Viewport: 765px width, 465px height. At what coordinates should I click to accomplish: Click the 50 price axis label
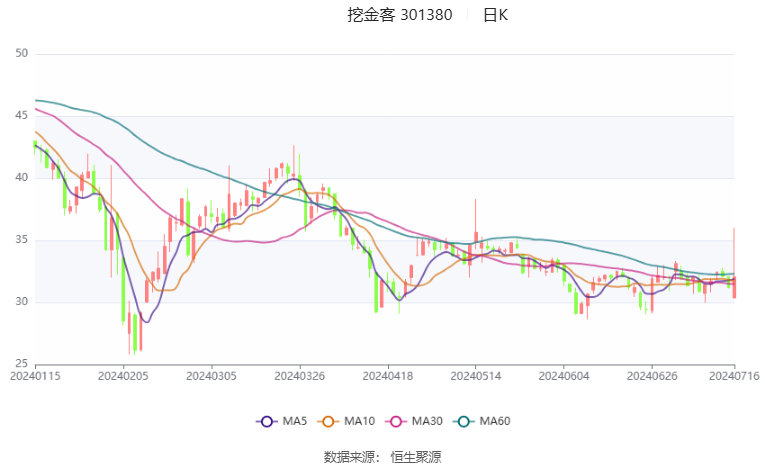click(x=21, y=53)
